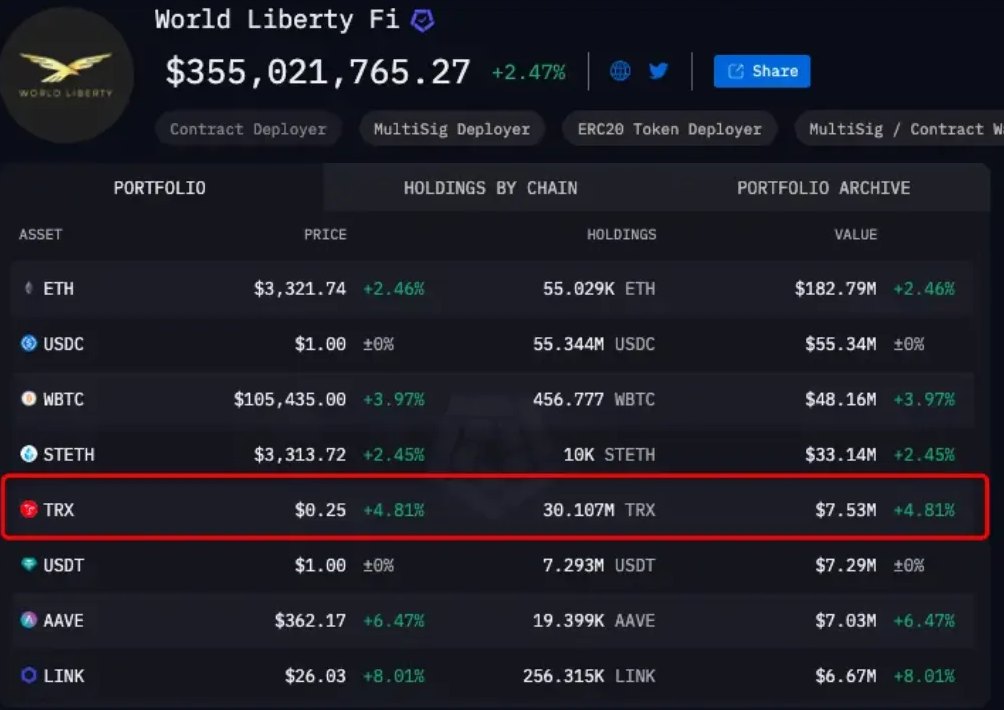1004x710 pixels.
Task: Sort by the Value column header
Action: [855, 235]
